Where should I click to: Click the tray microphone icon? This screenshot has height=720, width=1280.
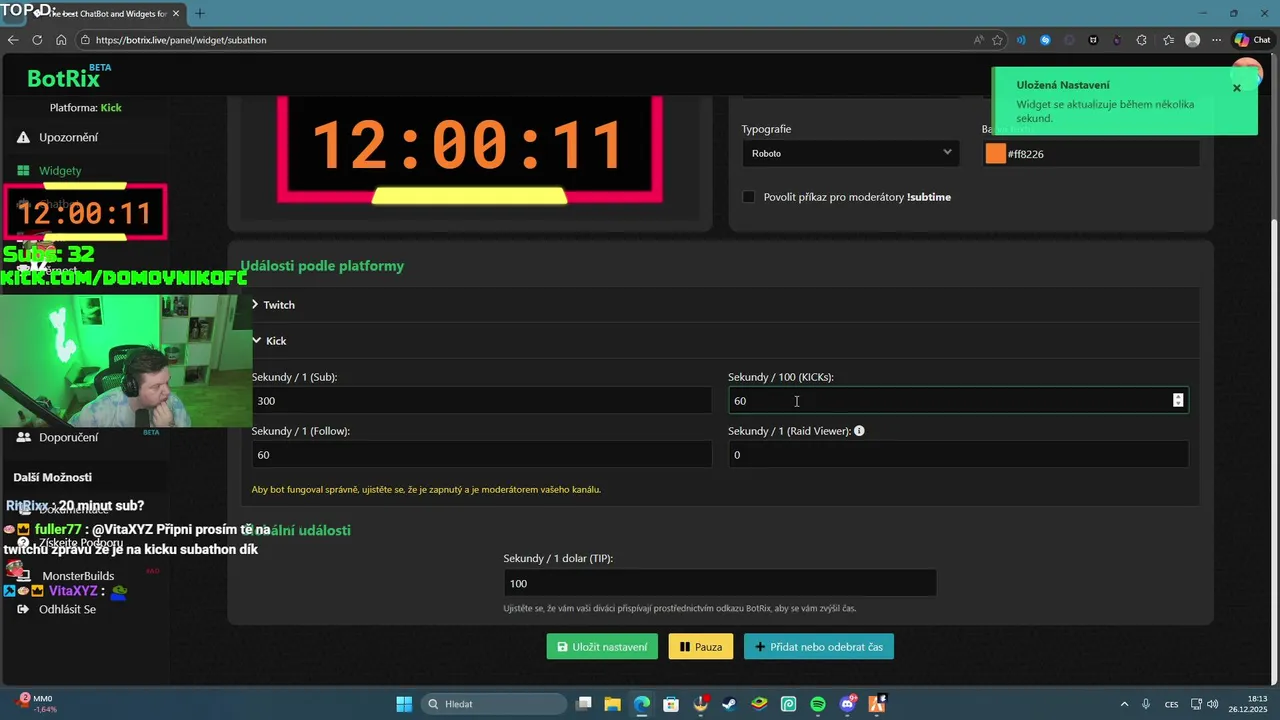[x=1146, y=704]
